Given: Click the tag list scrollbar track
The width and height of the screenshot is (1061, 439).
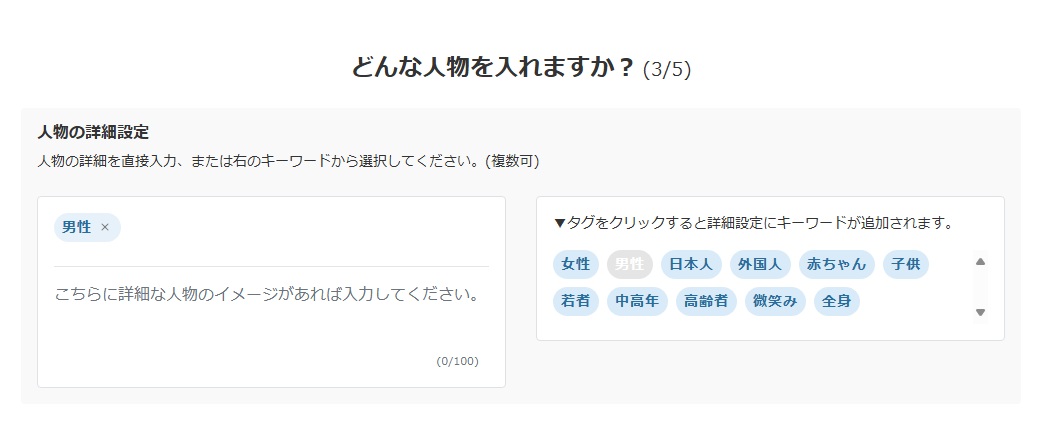Looking at the screenshot, I should pos(980,287).
